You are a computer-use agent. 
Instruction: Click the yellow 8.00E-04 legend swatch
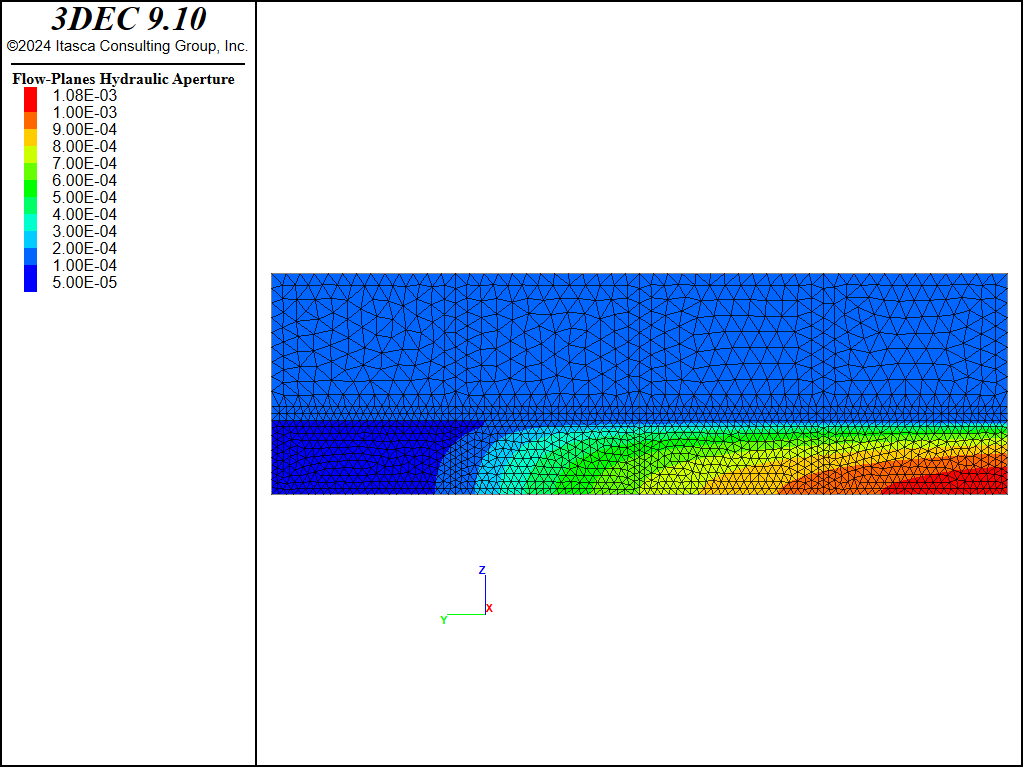pyautogui.click(x=31, y=147)
